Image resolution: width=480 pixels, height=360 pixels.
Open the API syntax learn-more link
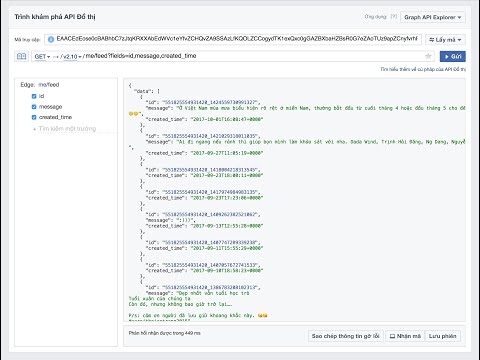[423, 69]
